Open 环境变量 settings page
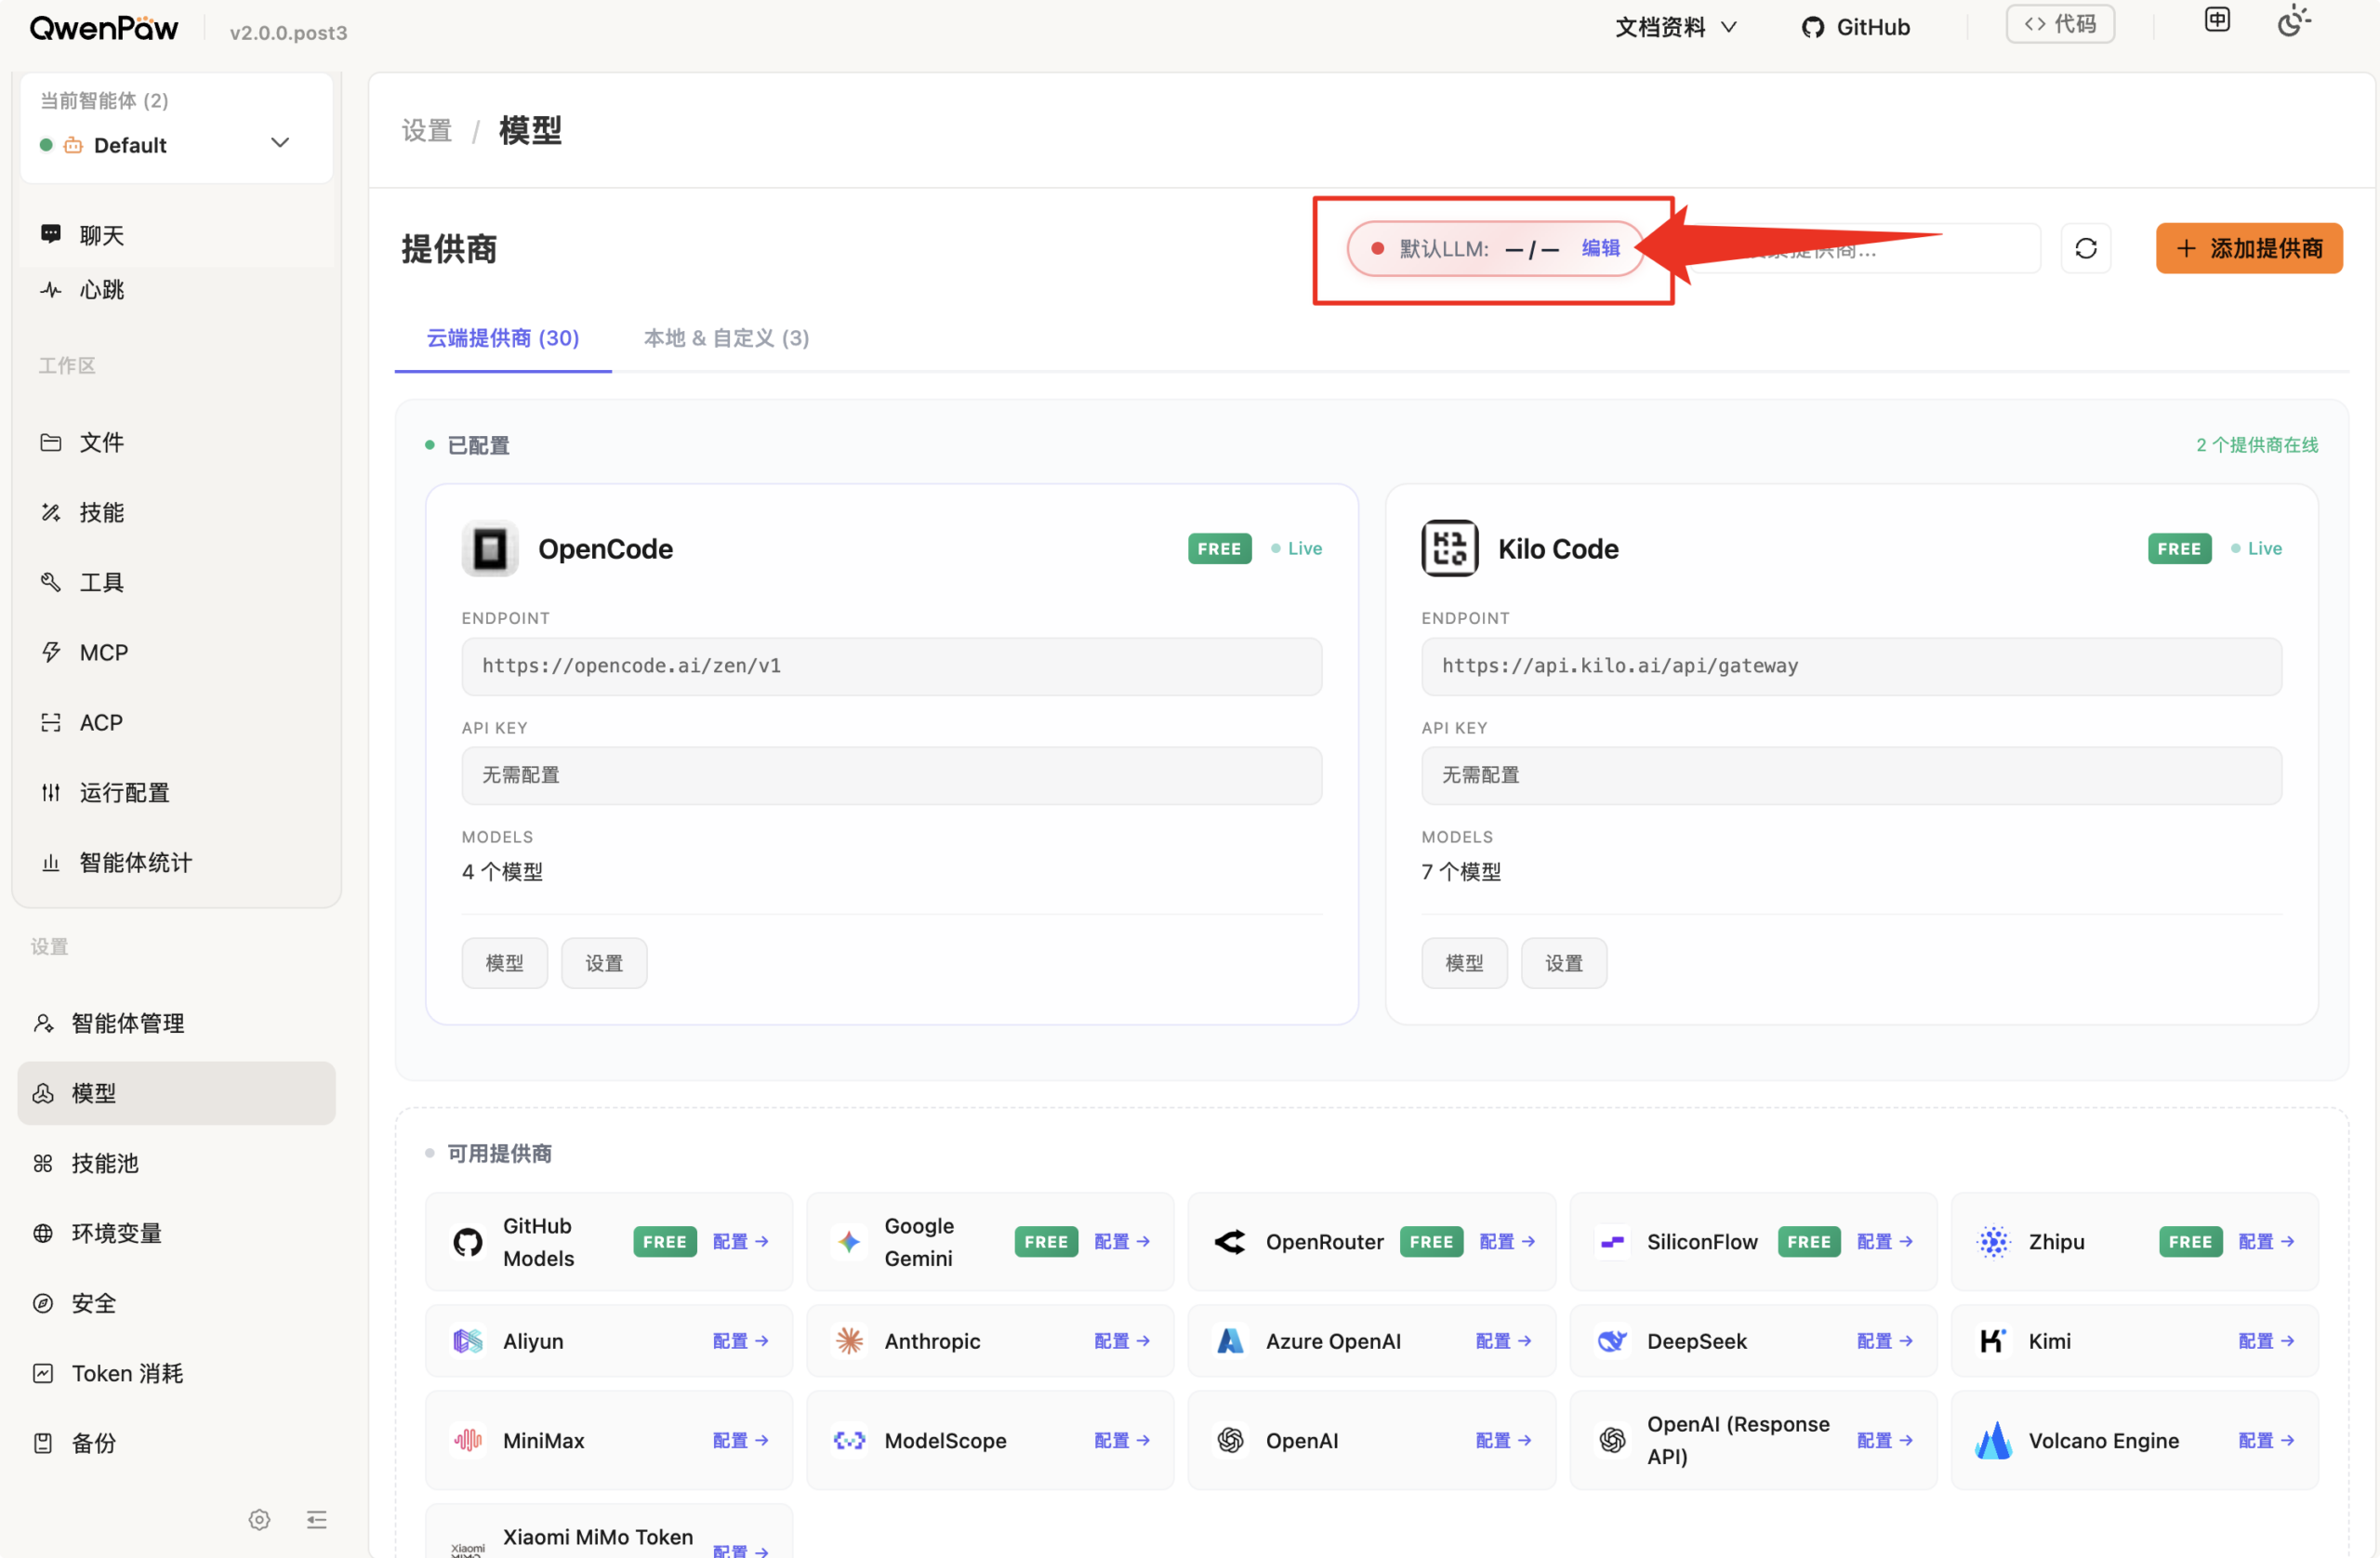 [176, 1233]
